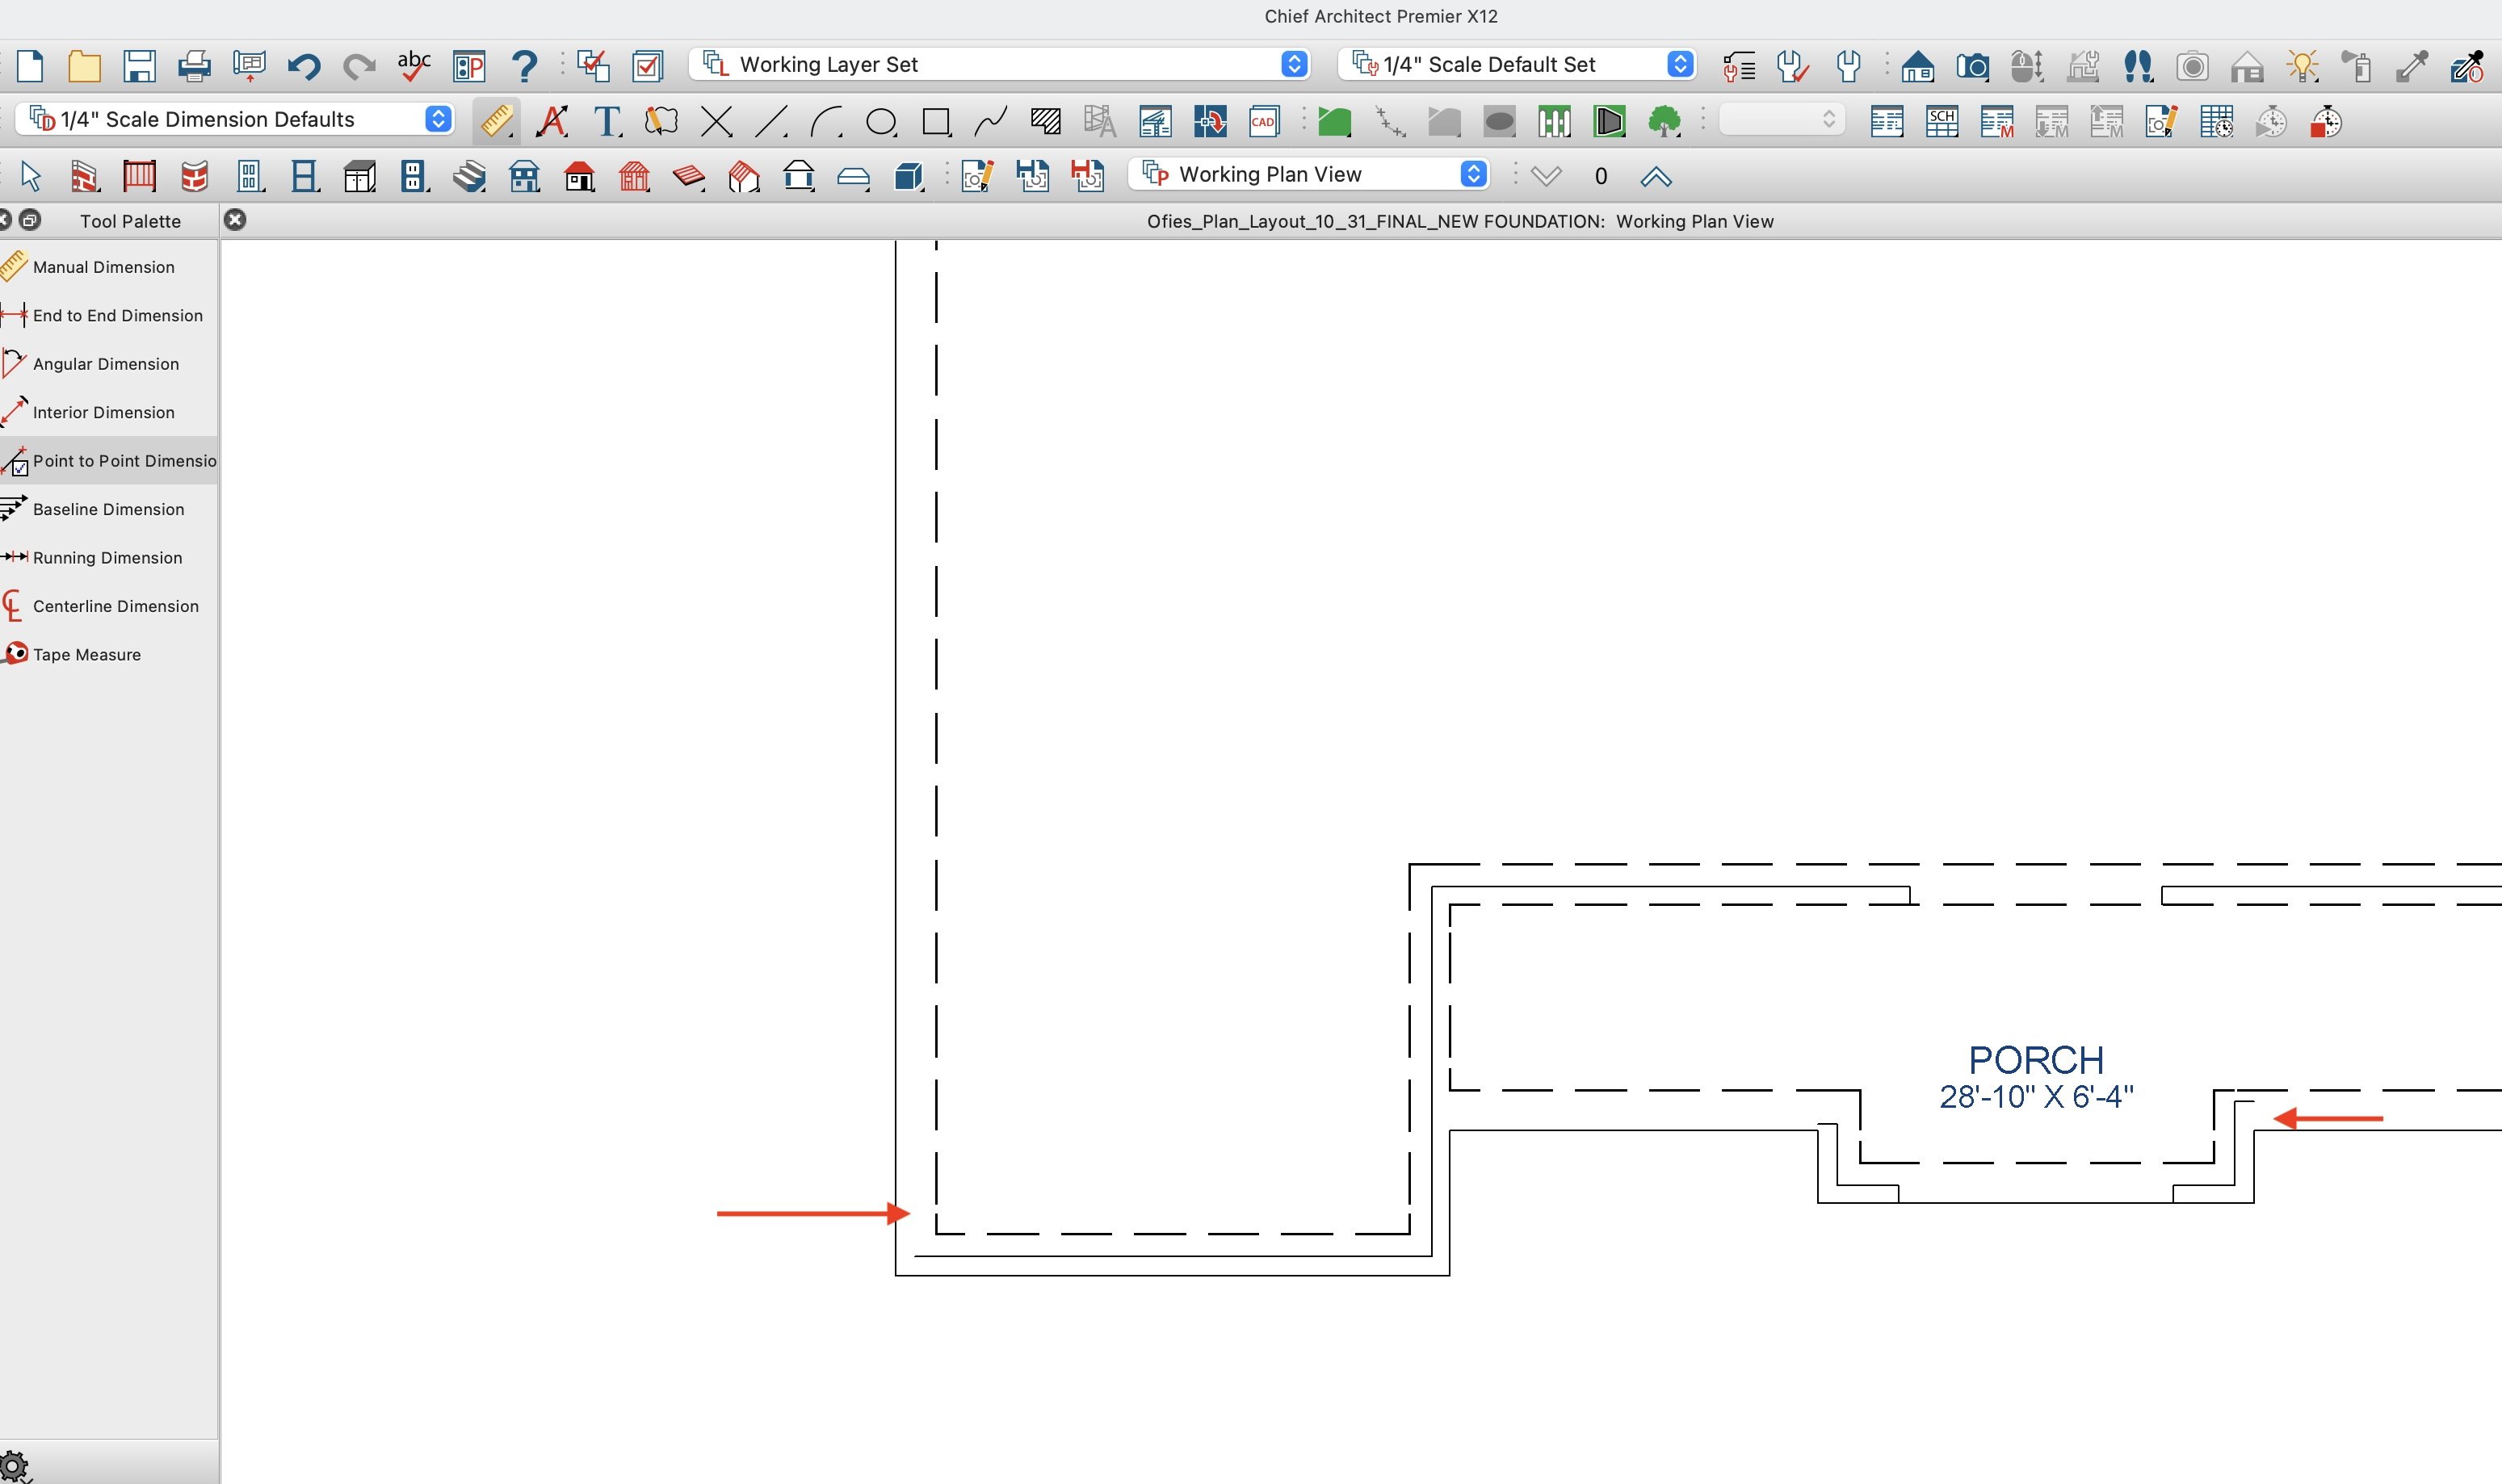Toggle the Material Eyedropper tool
Viewport: 2502px width, 1484px height.
(x=2411, y=67)
